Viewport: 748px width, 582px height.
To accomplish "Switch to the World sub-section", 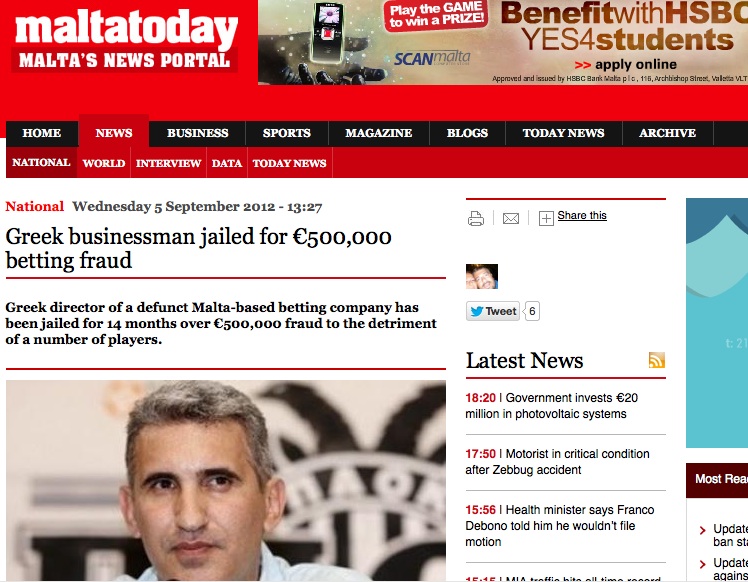I will click(x=104, y=163).
